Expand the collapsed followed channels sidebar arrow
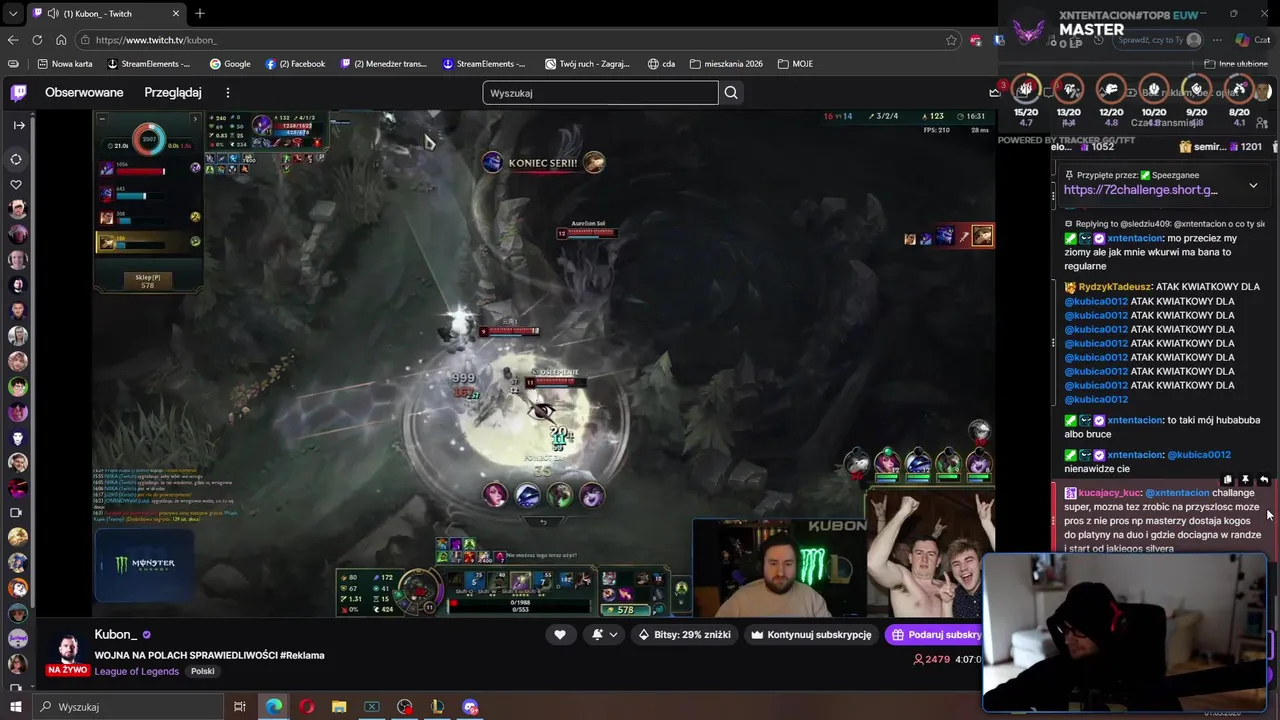This screenshot has height=720, width=1280. (x=18, y=125)
